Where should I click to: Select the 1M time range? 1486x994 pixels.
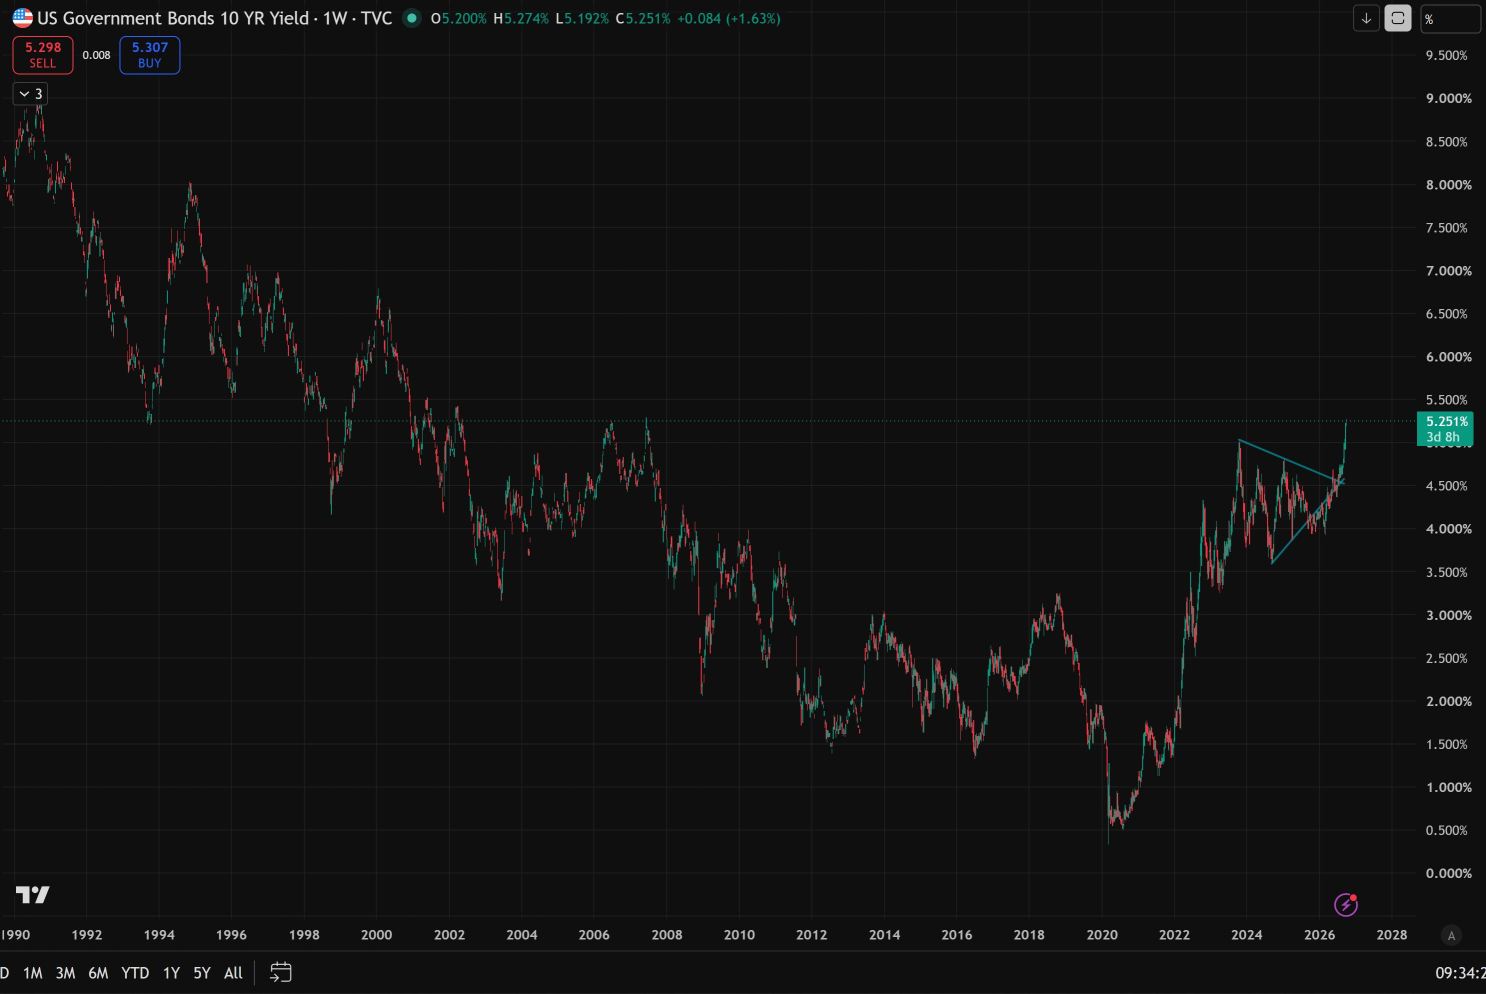coord(33,973)
